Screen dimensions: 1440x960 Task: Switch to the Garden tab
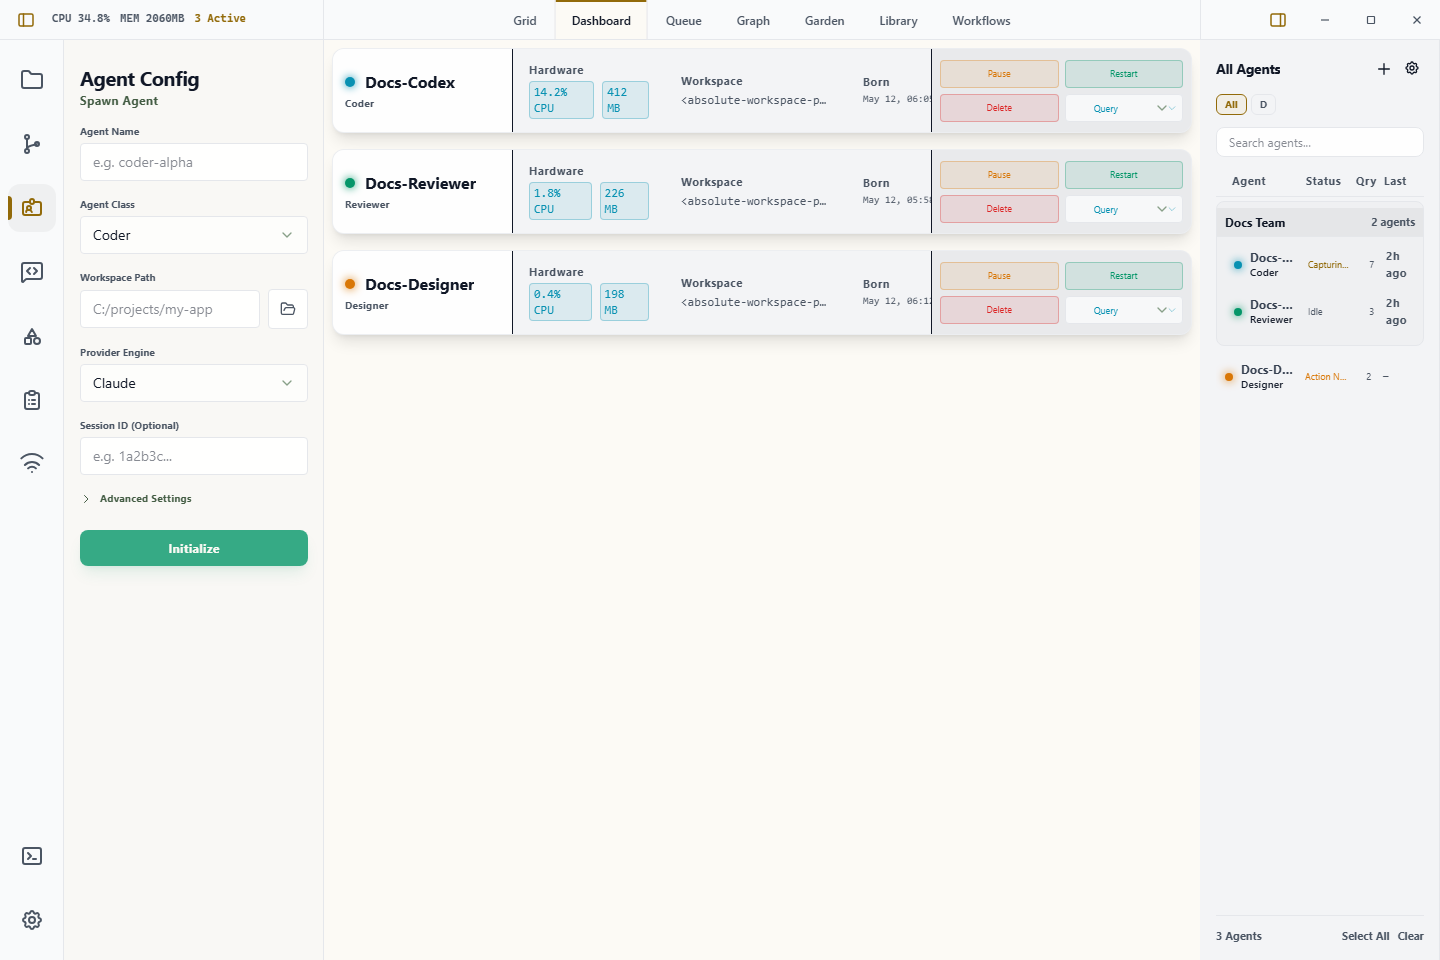pos(825,21)
